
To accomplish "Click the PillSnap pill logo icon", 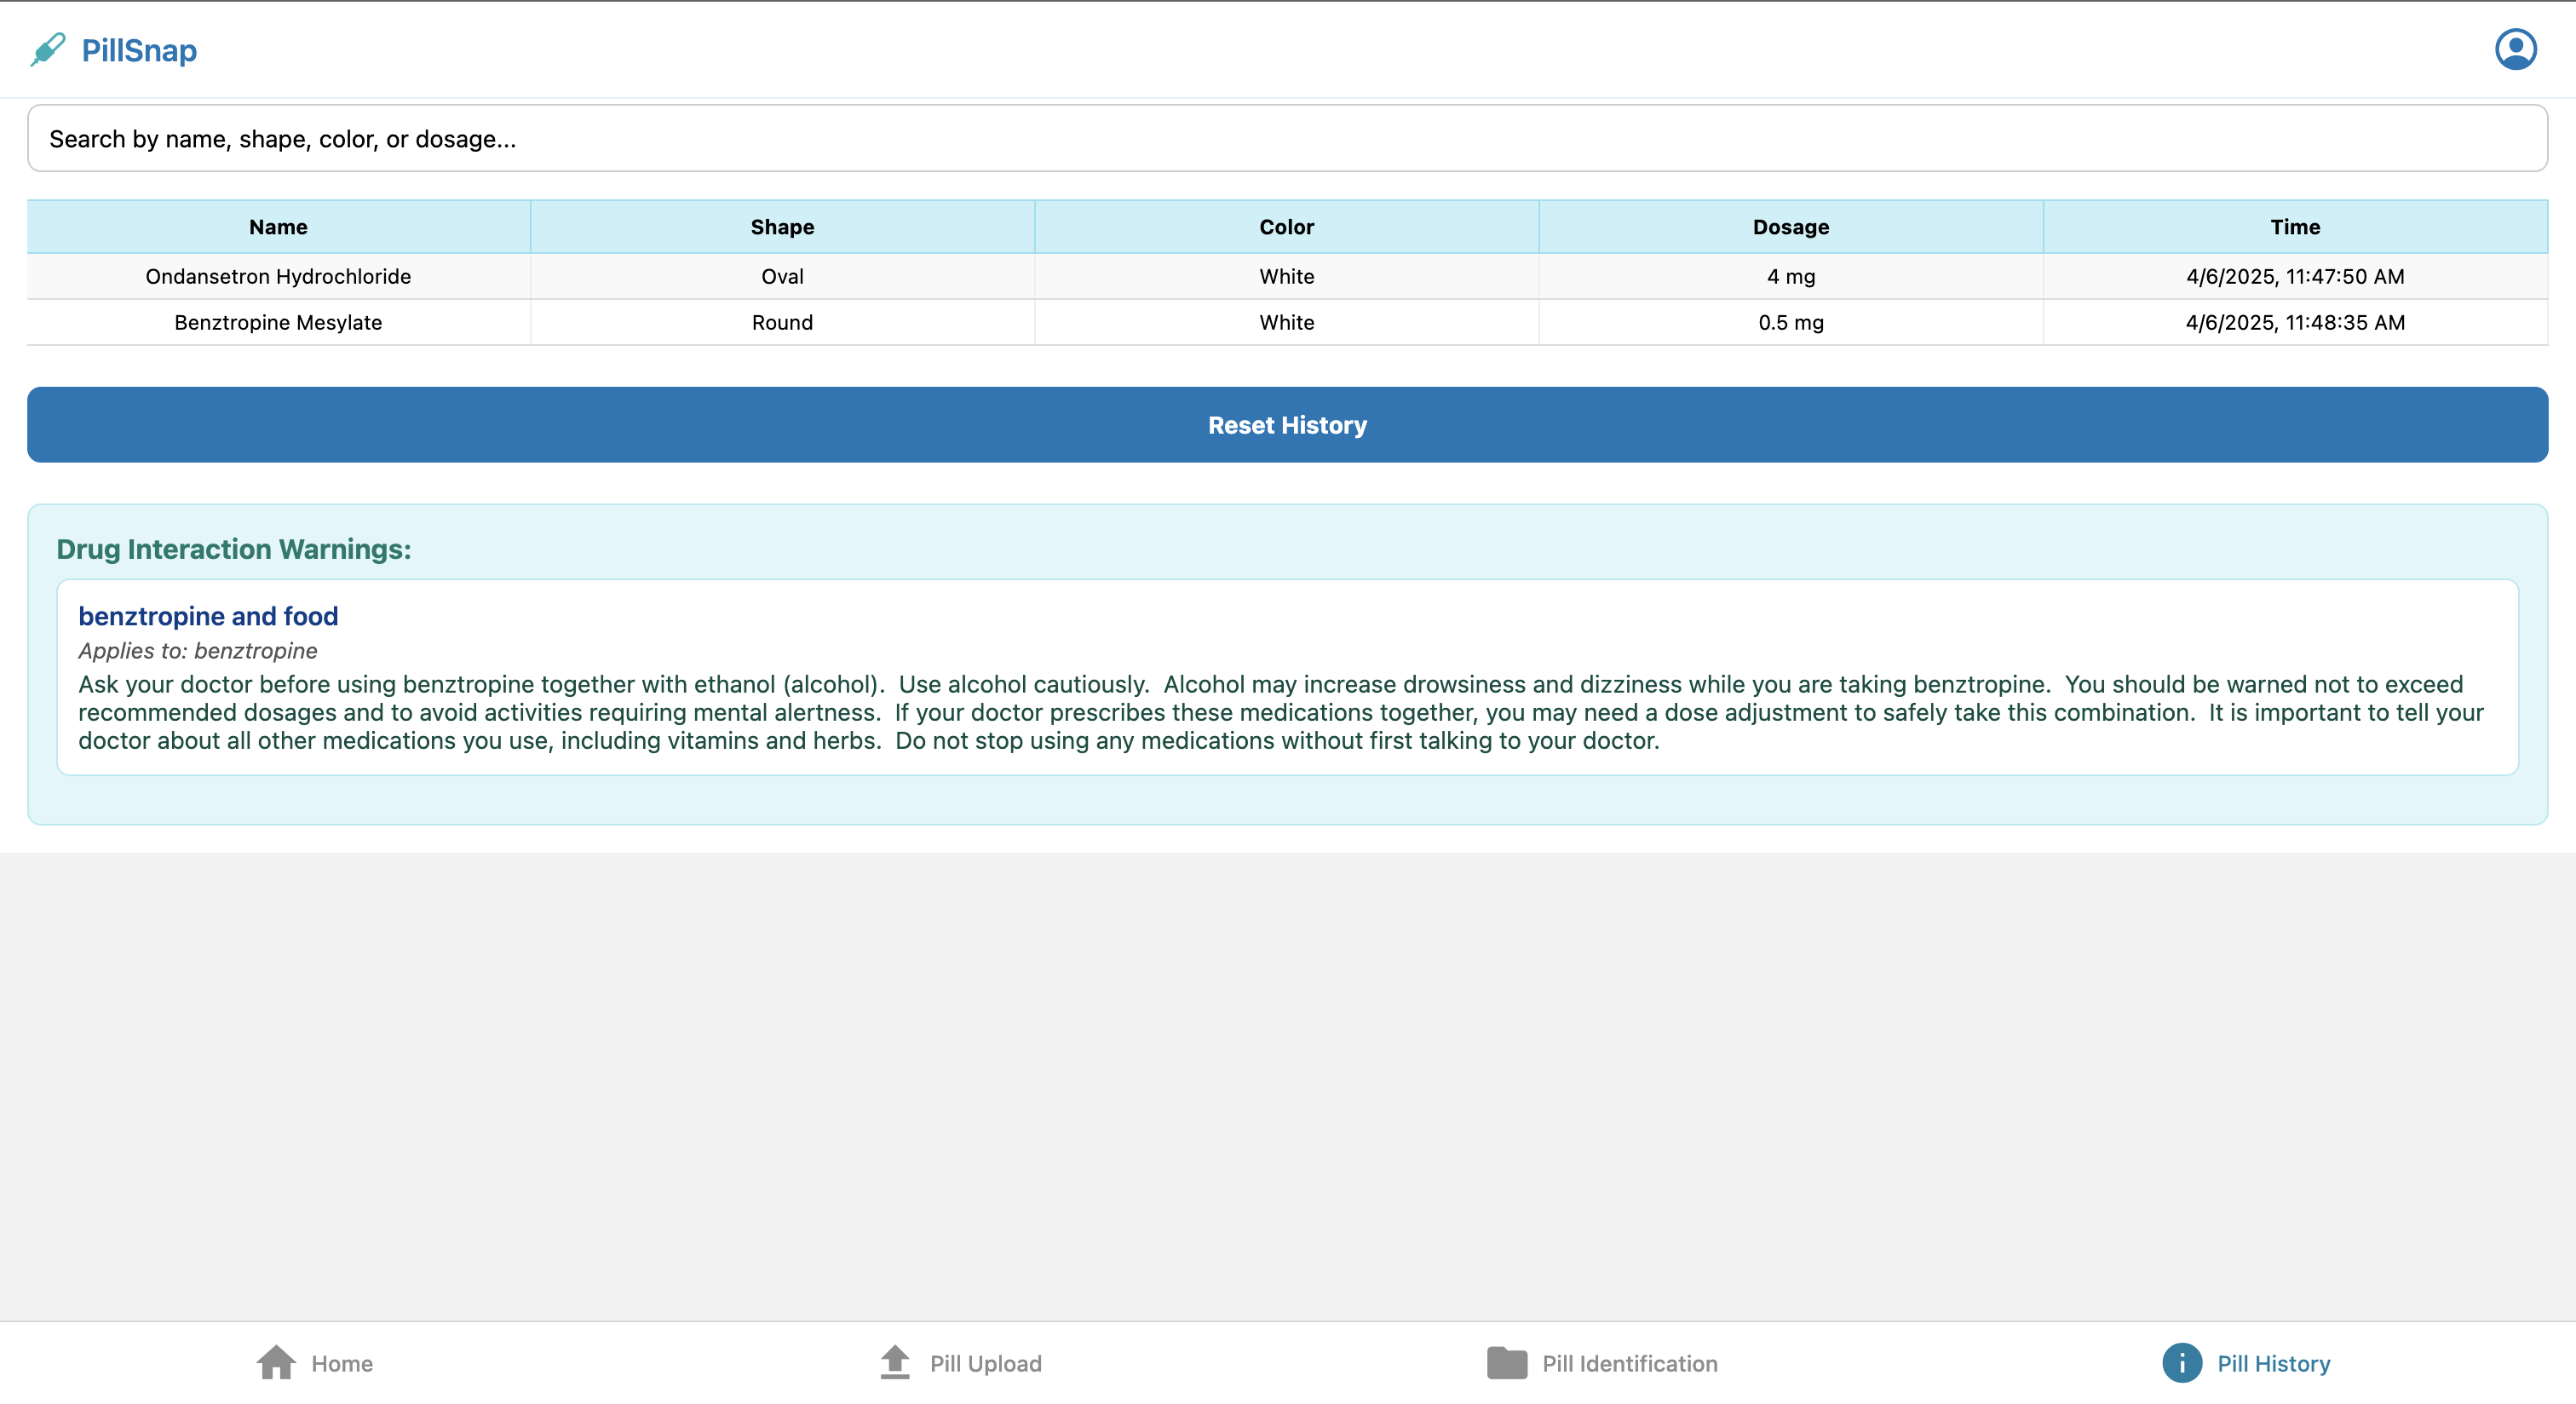I will (48, 49).
